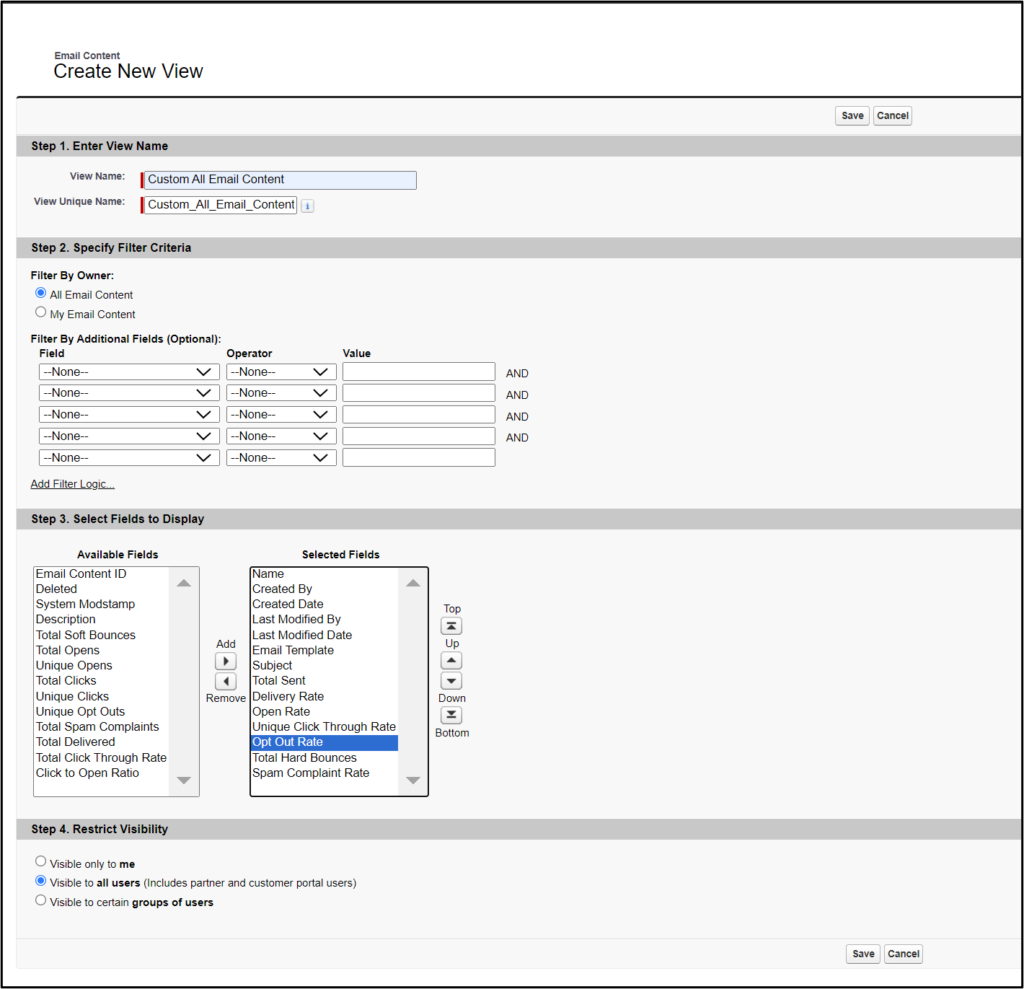The image size is (1024, 989).
Task: Click the Remove arrow button
Action: tap(225, 681)
